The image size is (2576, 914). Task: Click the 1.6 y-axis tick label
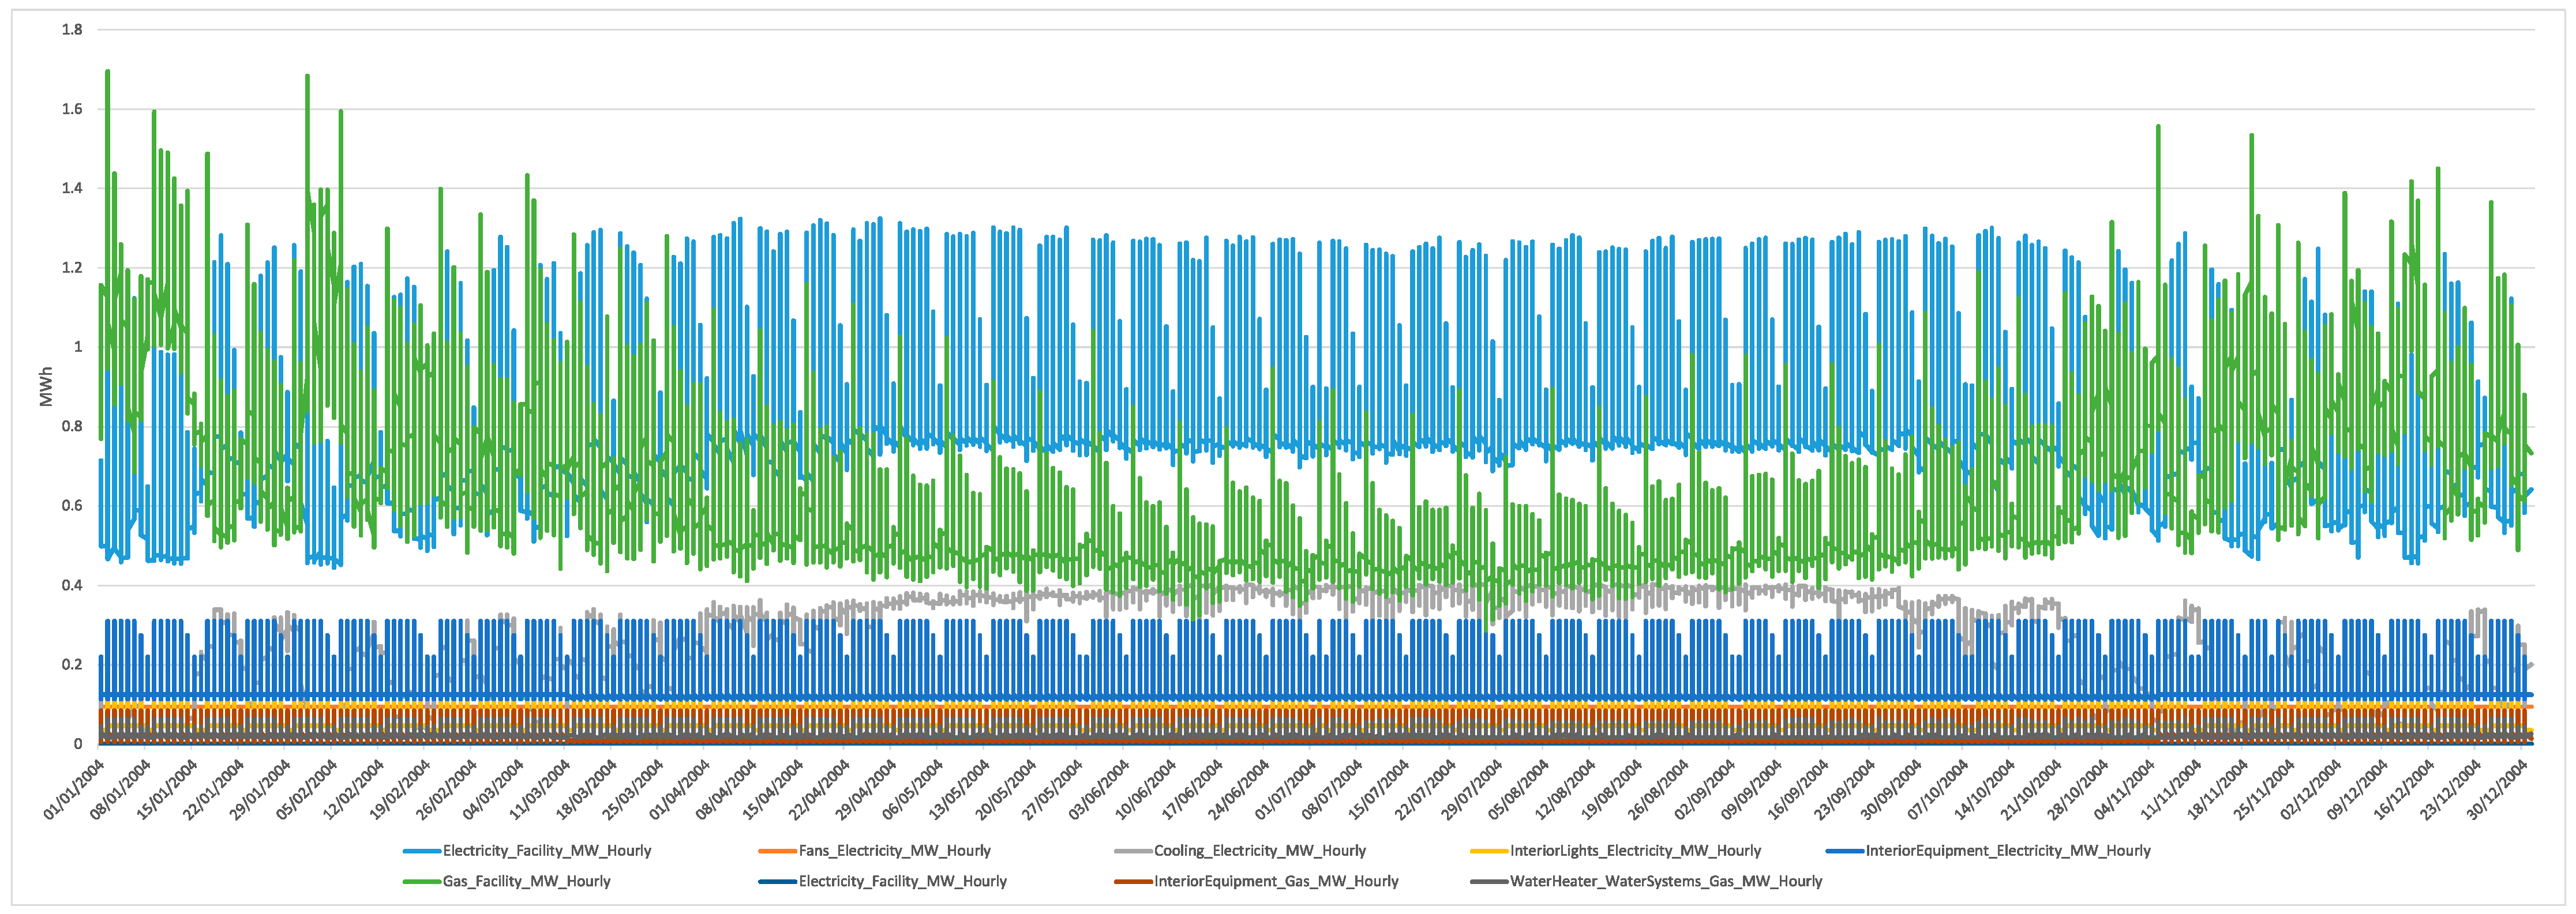[72, 109]
